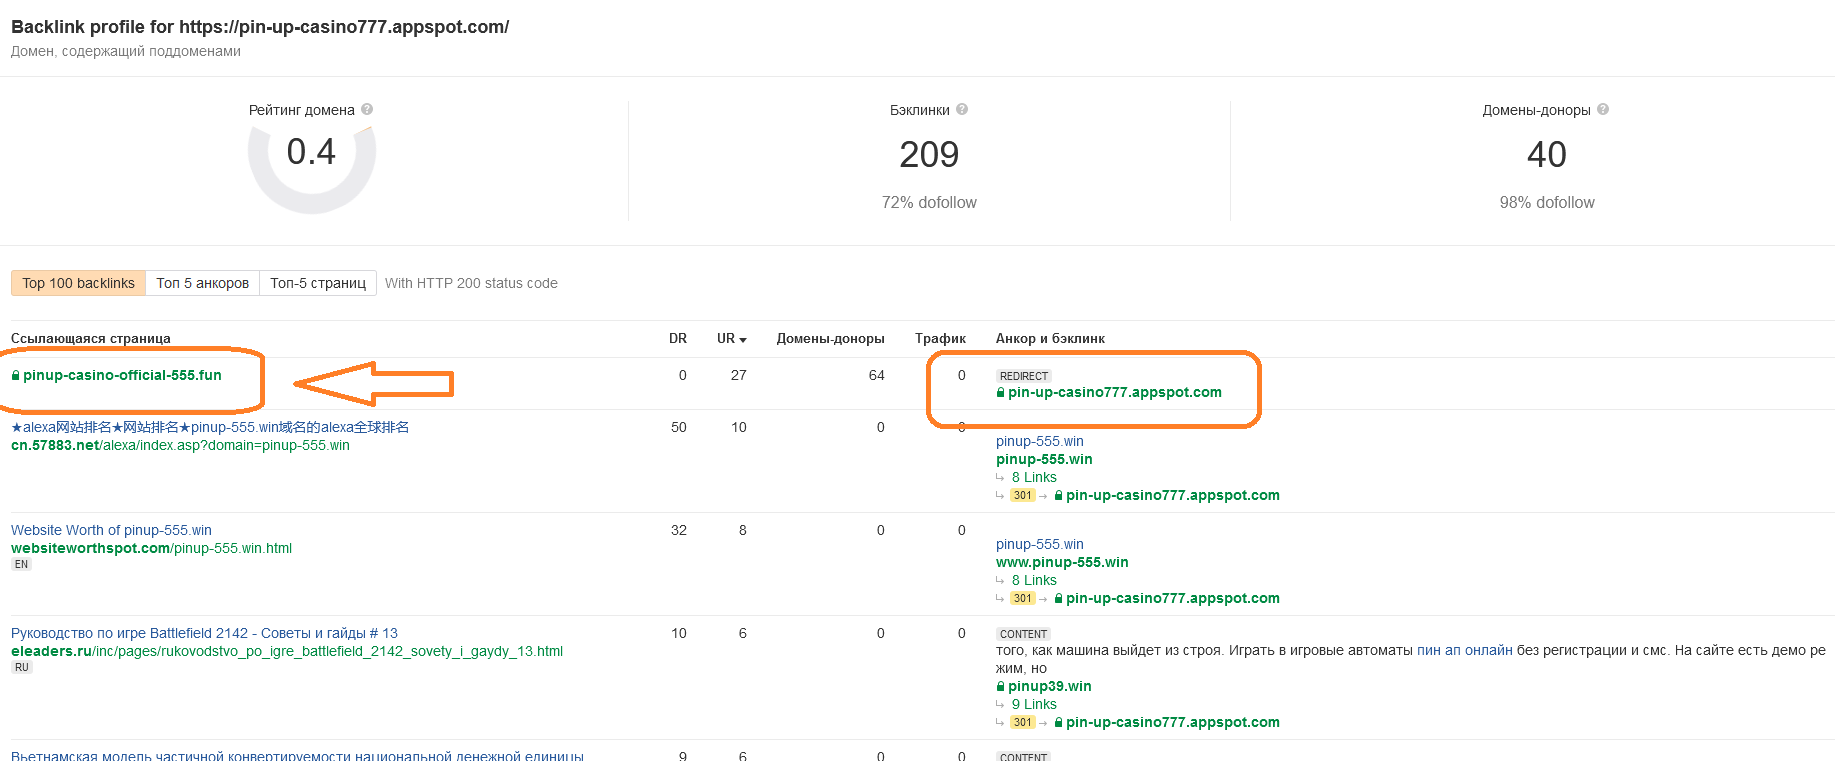Click With HTTP 200 status code note
Screen dimensions: 1835x761
471,283
